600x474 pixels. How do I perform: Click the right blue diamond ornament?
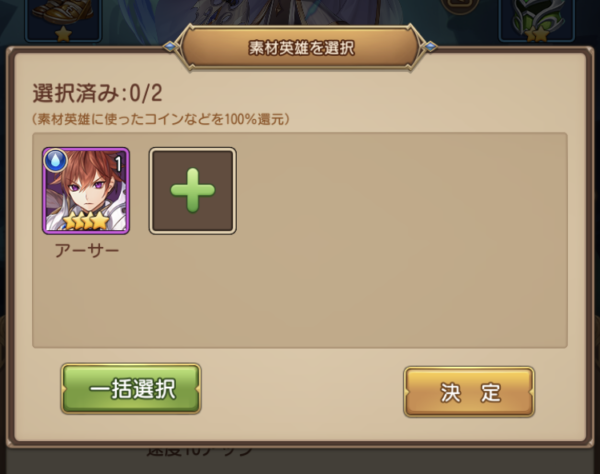click(x=431, y=47)
